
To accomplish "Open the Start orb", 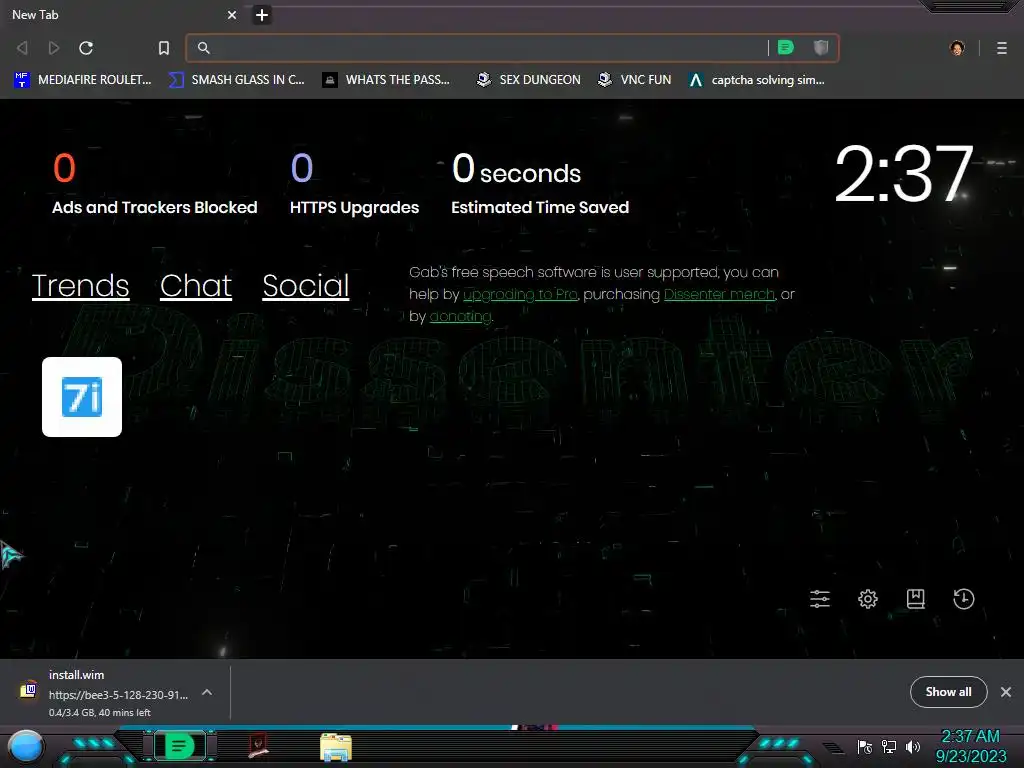I will pyautogui.click(x=26, y=748).
